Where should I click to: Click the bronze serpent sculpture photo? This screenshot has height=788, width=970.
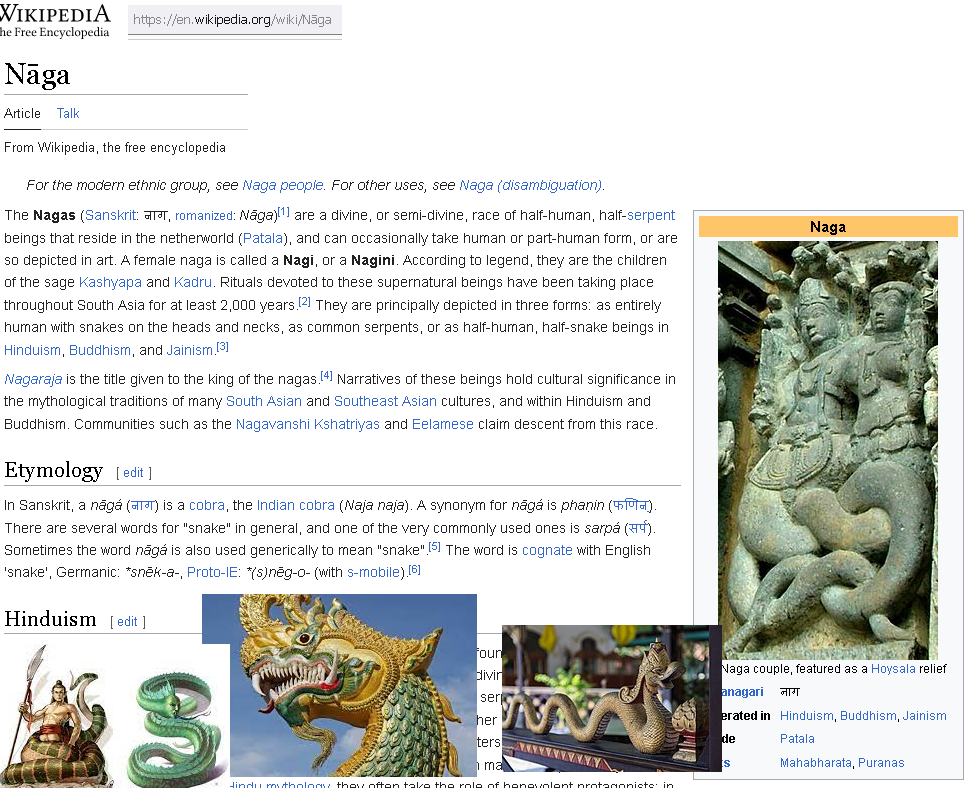coord(612,698)
